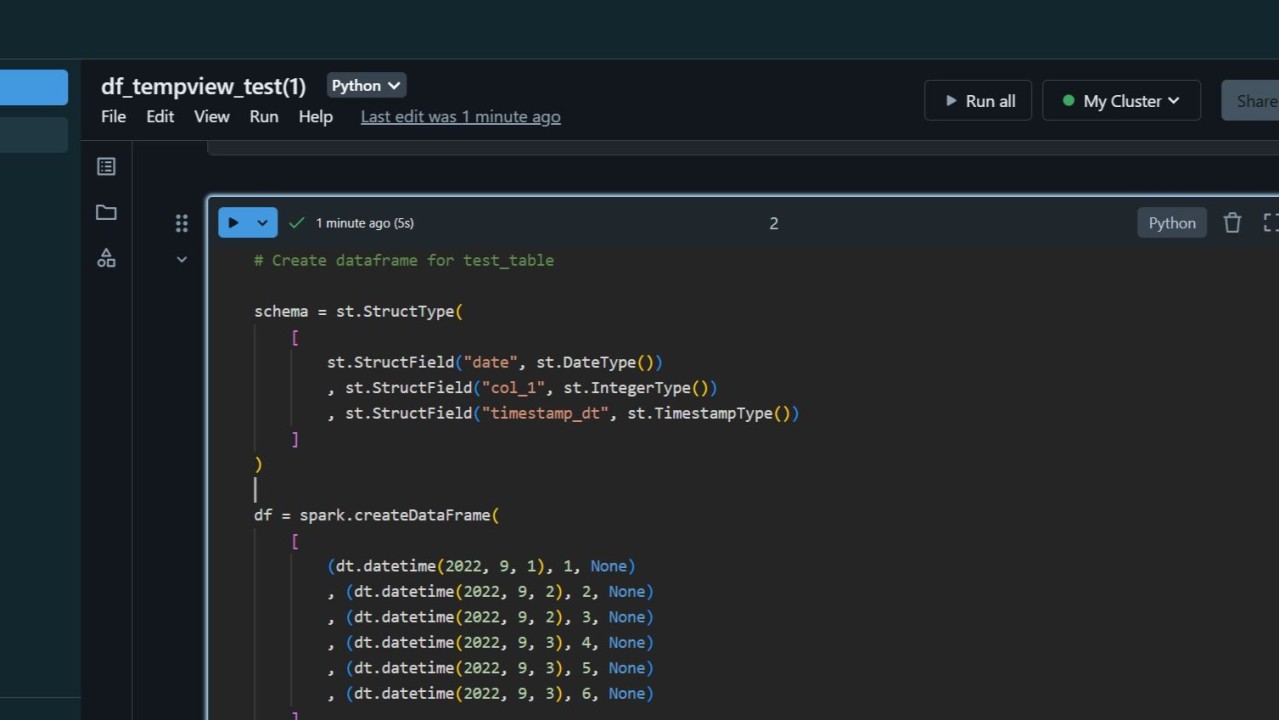The height and width of the screenshot is (720, 1279).
Task: Open run options arrow beside play button
Action: (262, 223)
